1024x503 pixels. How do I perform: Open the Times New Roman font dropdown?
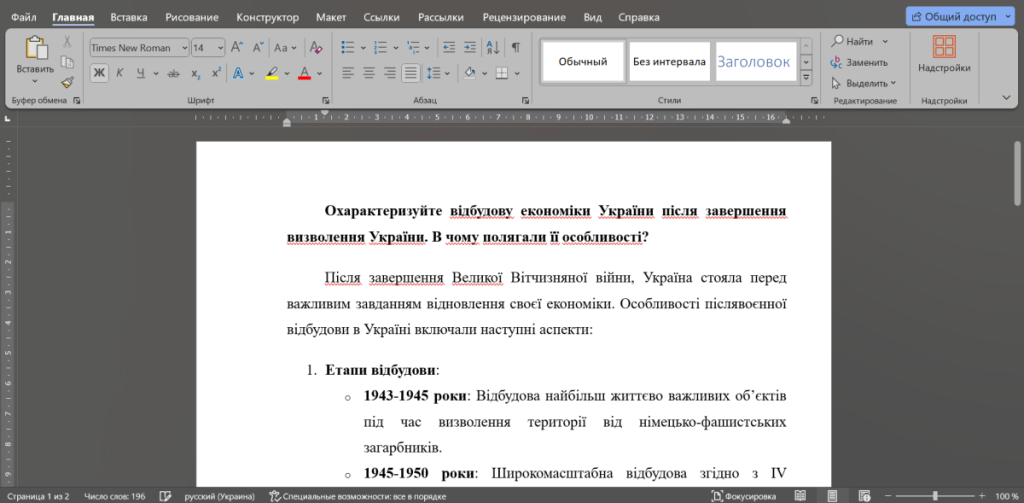[x=184, y=47]
